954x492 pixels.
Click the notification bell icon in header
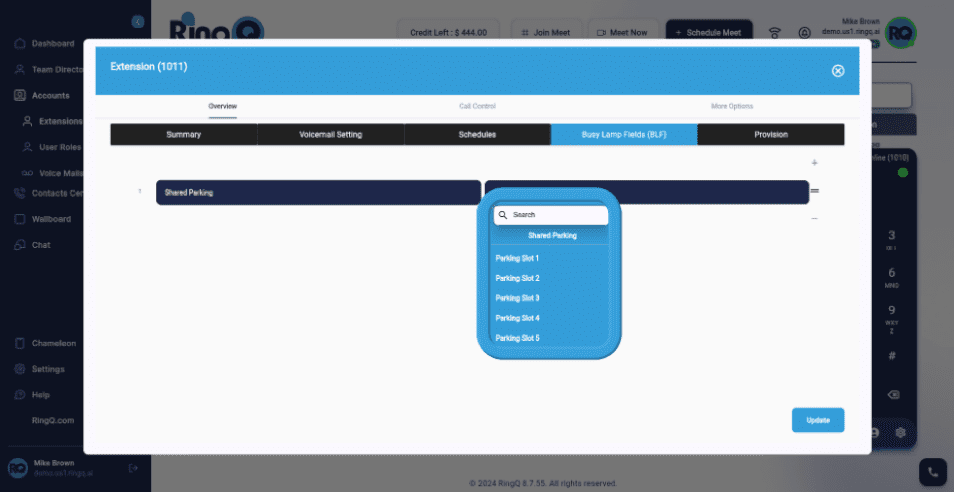[805, 32]
